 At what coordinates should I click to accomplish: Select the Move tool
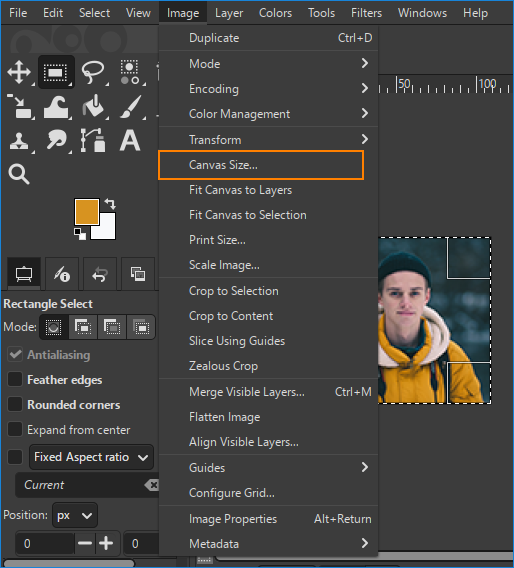(x=19, y=72)
